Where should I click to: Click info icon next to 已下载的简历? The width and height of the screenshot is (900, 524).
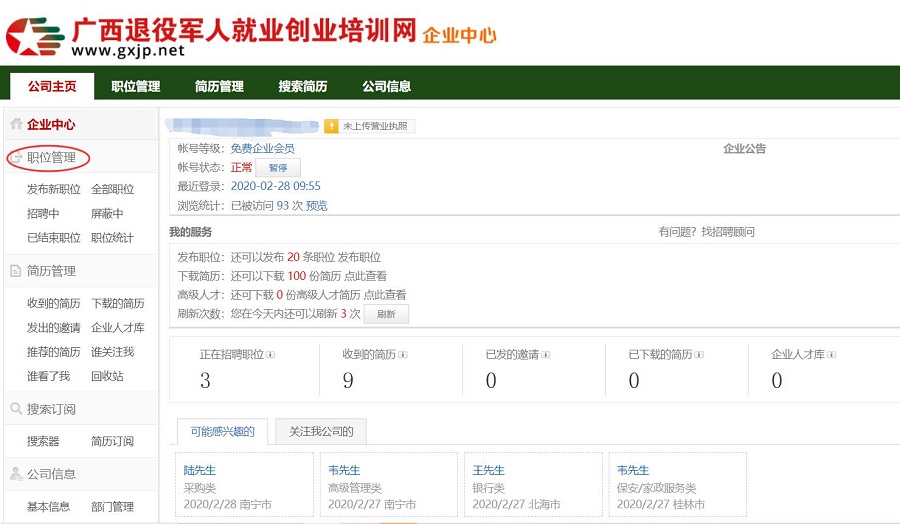point(699,355)
